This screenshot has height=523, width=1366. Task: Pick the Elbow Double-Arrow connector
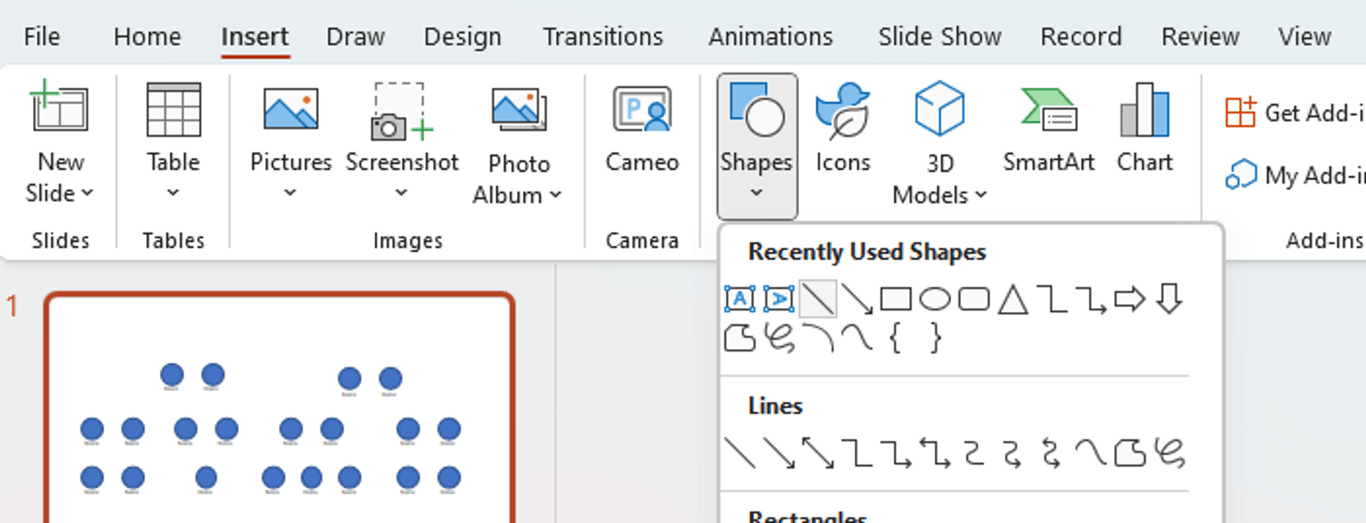935,453
